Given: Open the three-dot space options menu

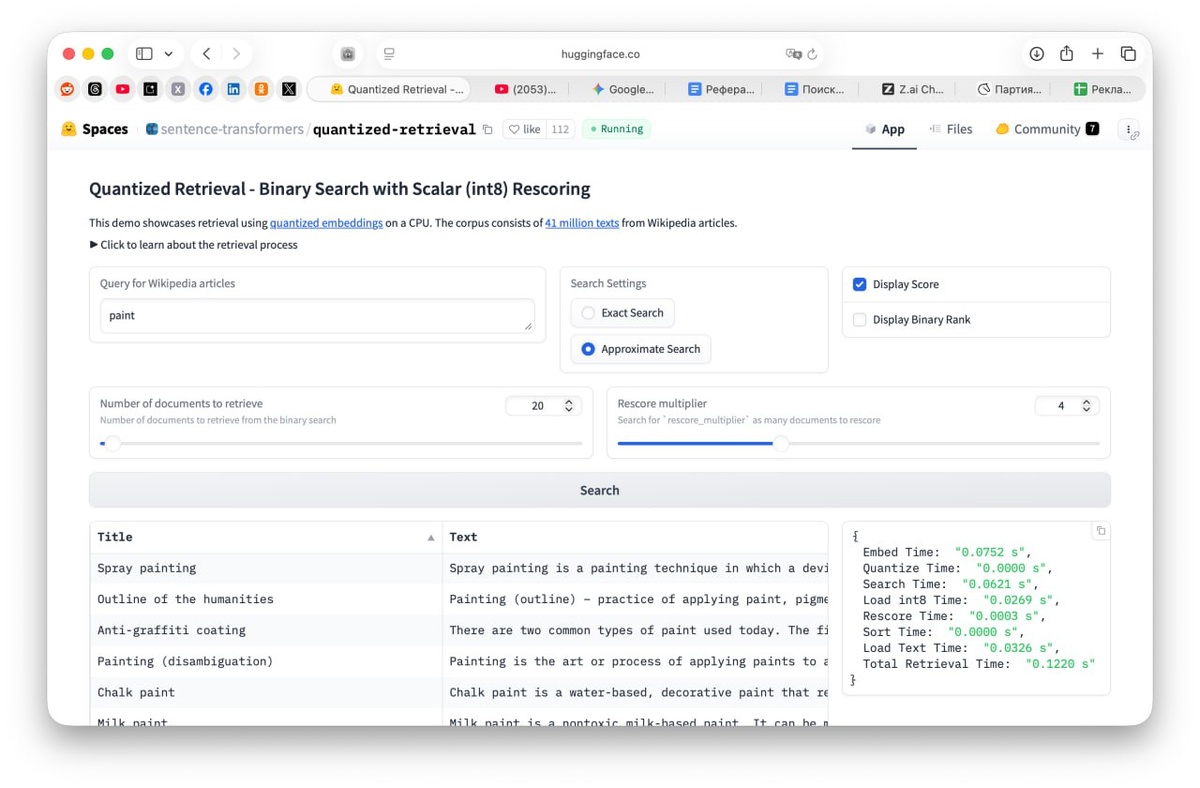Looking at the screenshot, I should (1129, 129).
